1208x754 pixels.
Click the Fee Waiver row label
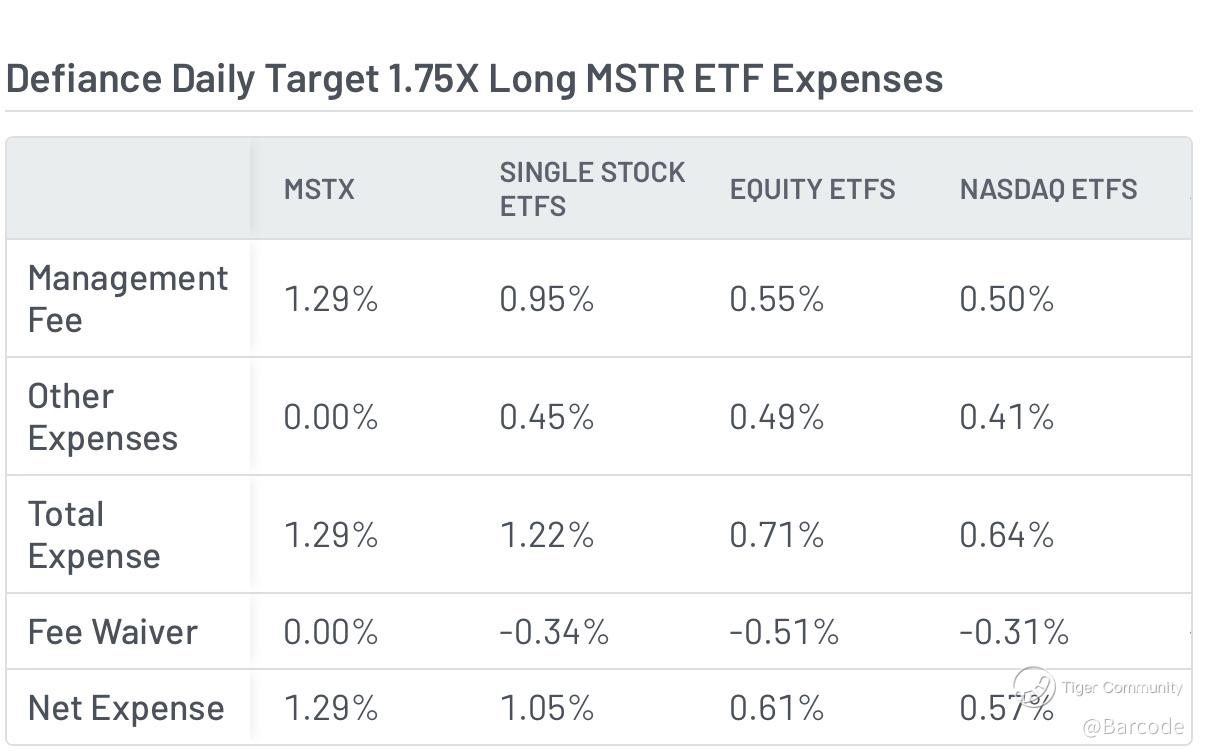pyautogui.click(x=112, y=632)
